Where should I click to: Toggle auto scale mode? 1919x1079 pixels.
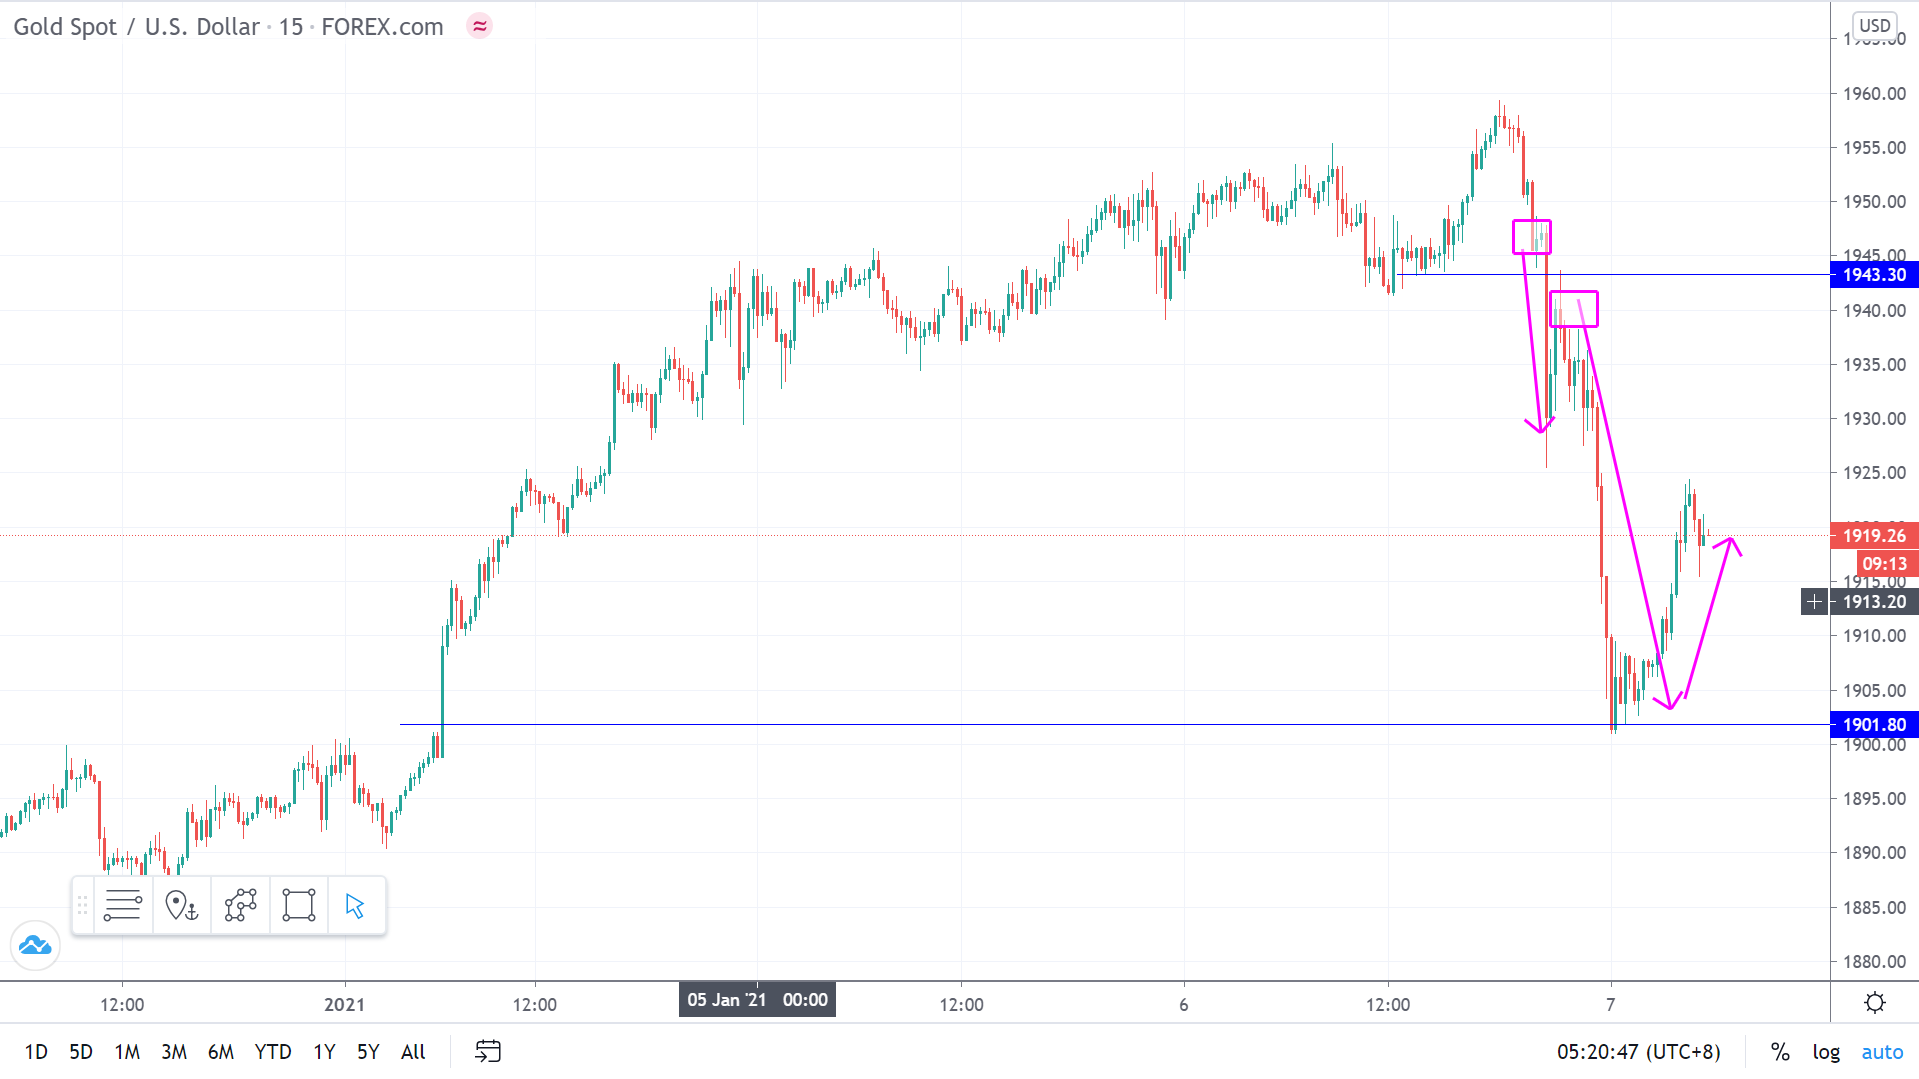tap(1882, 1051)
